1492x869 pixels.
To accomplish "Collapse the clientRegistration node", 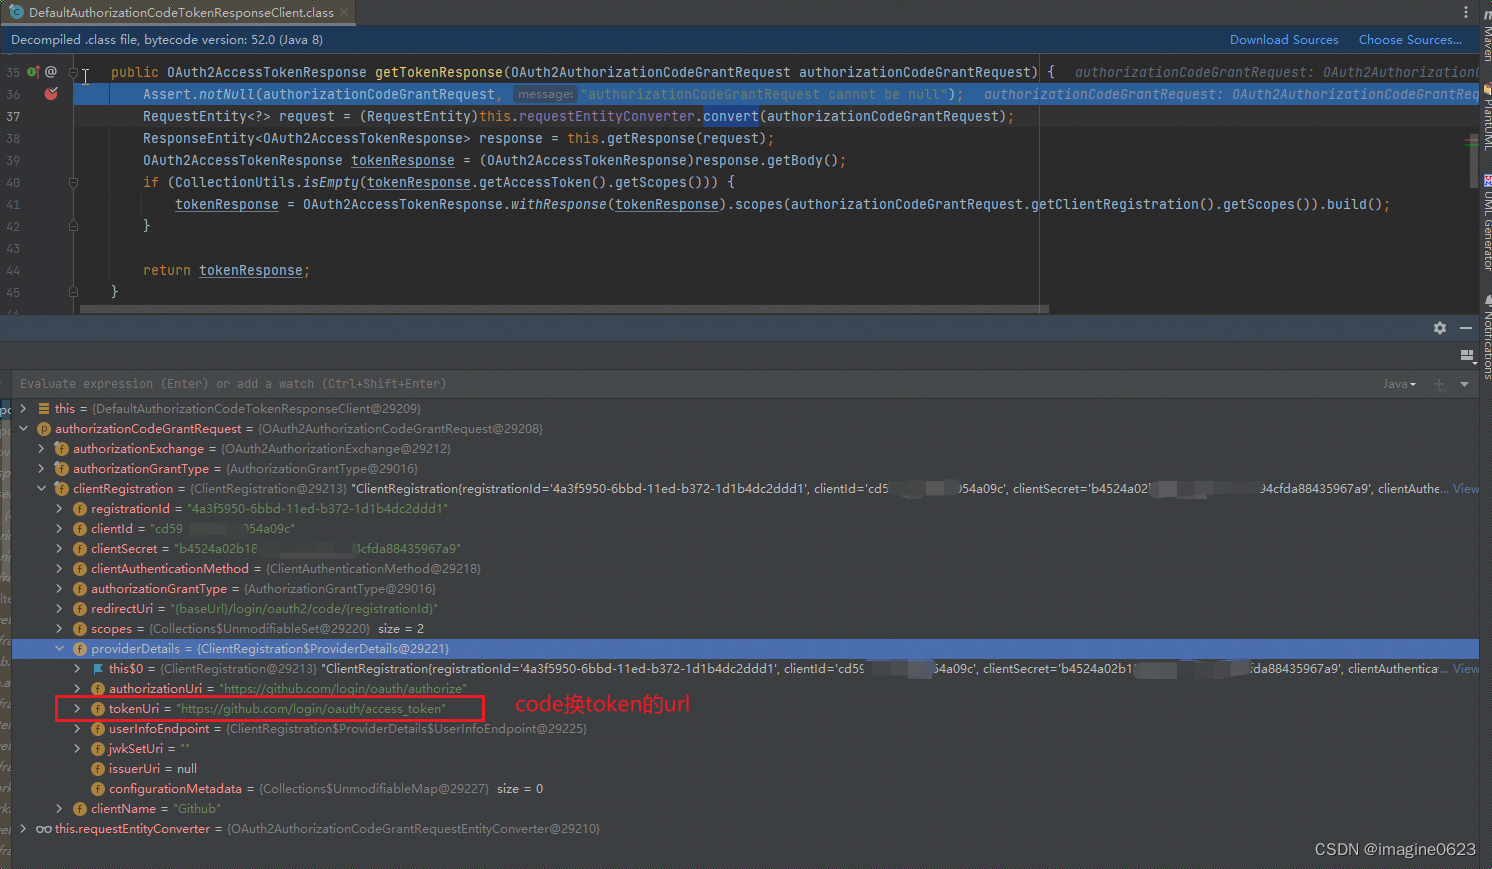I will click(41, 489).
